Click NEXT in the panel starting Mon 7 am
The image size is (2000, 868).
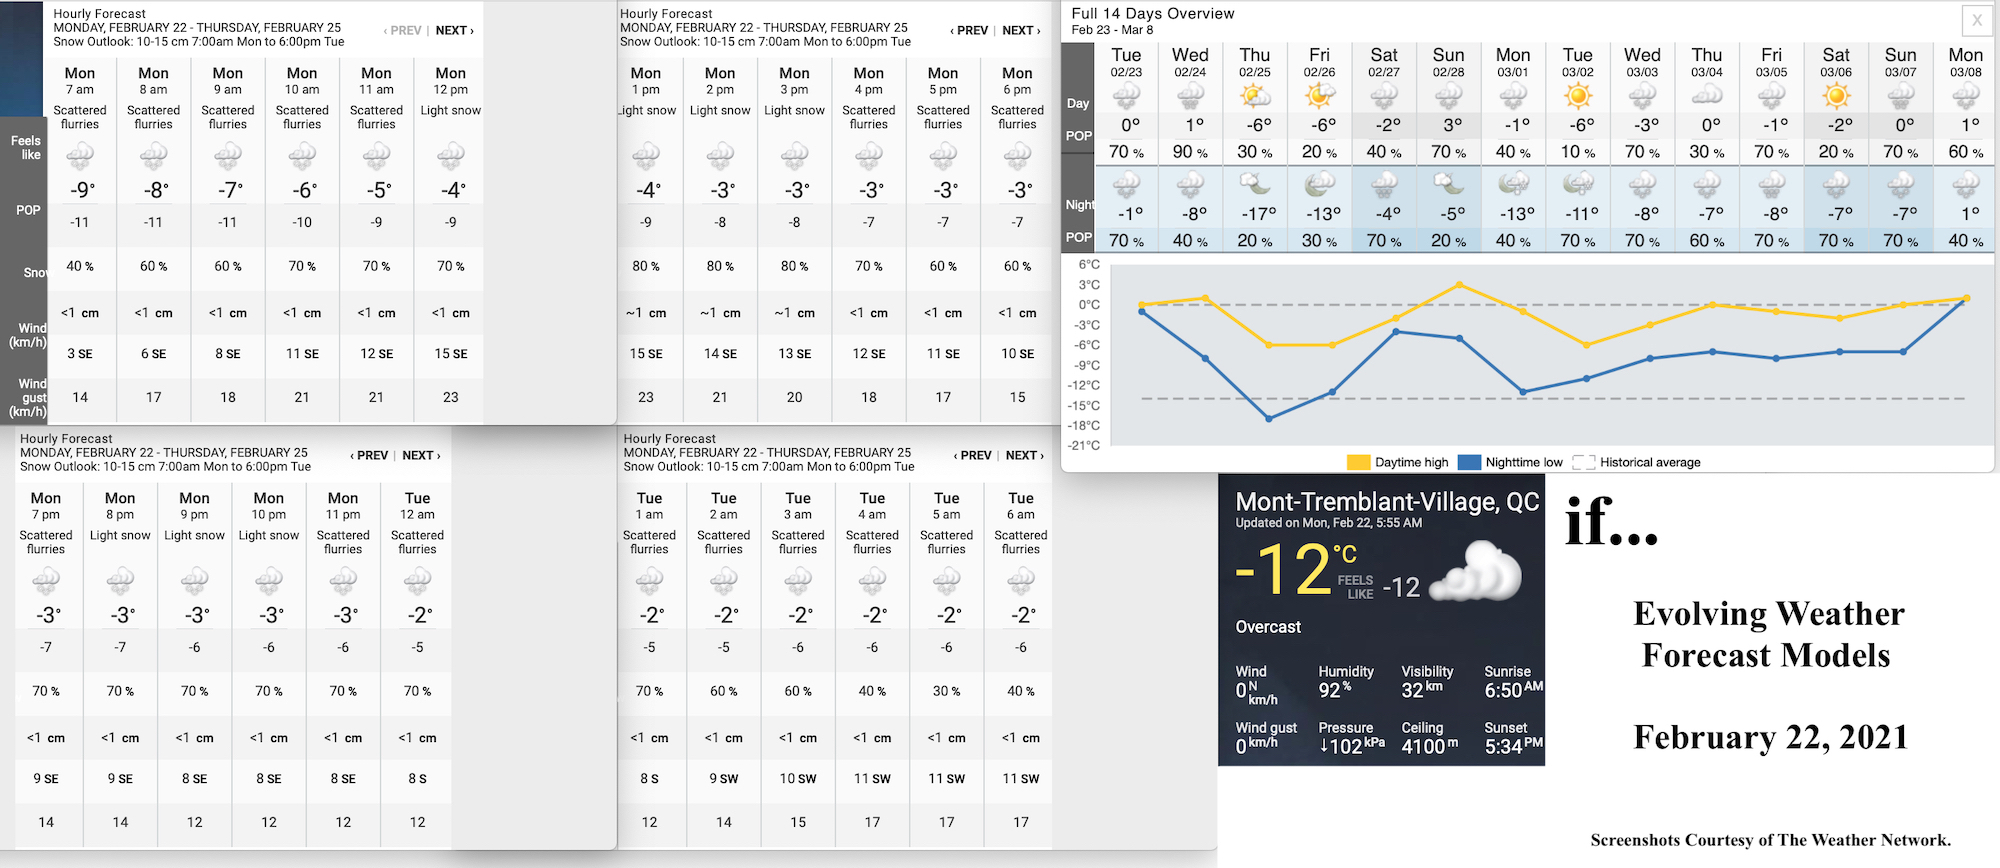454,31
